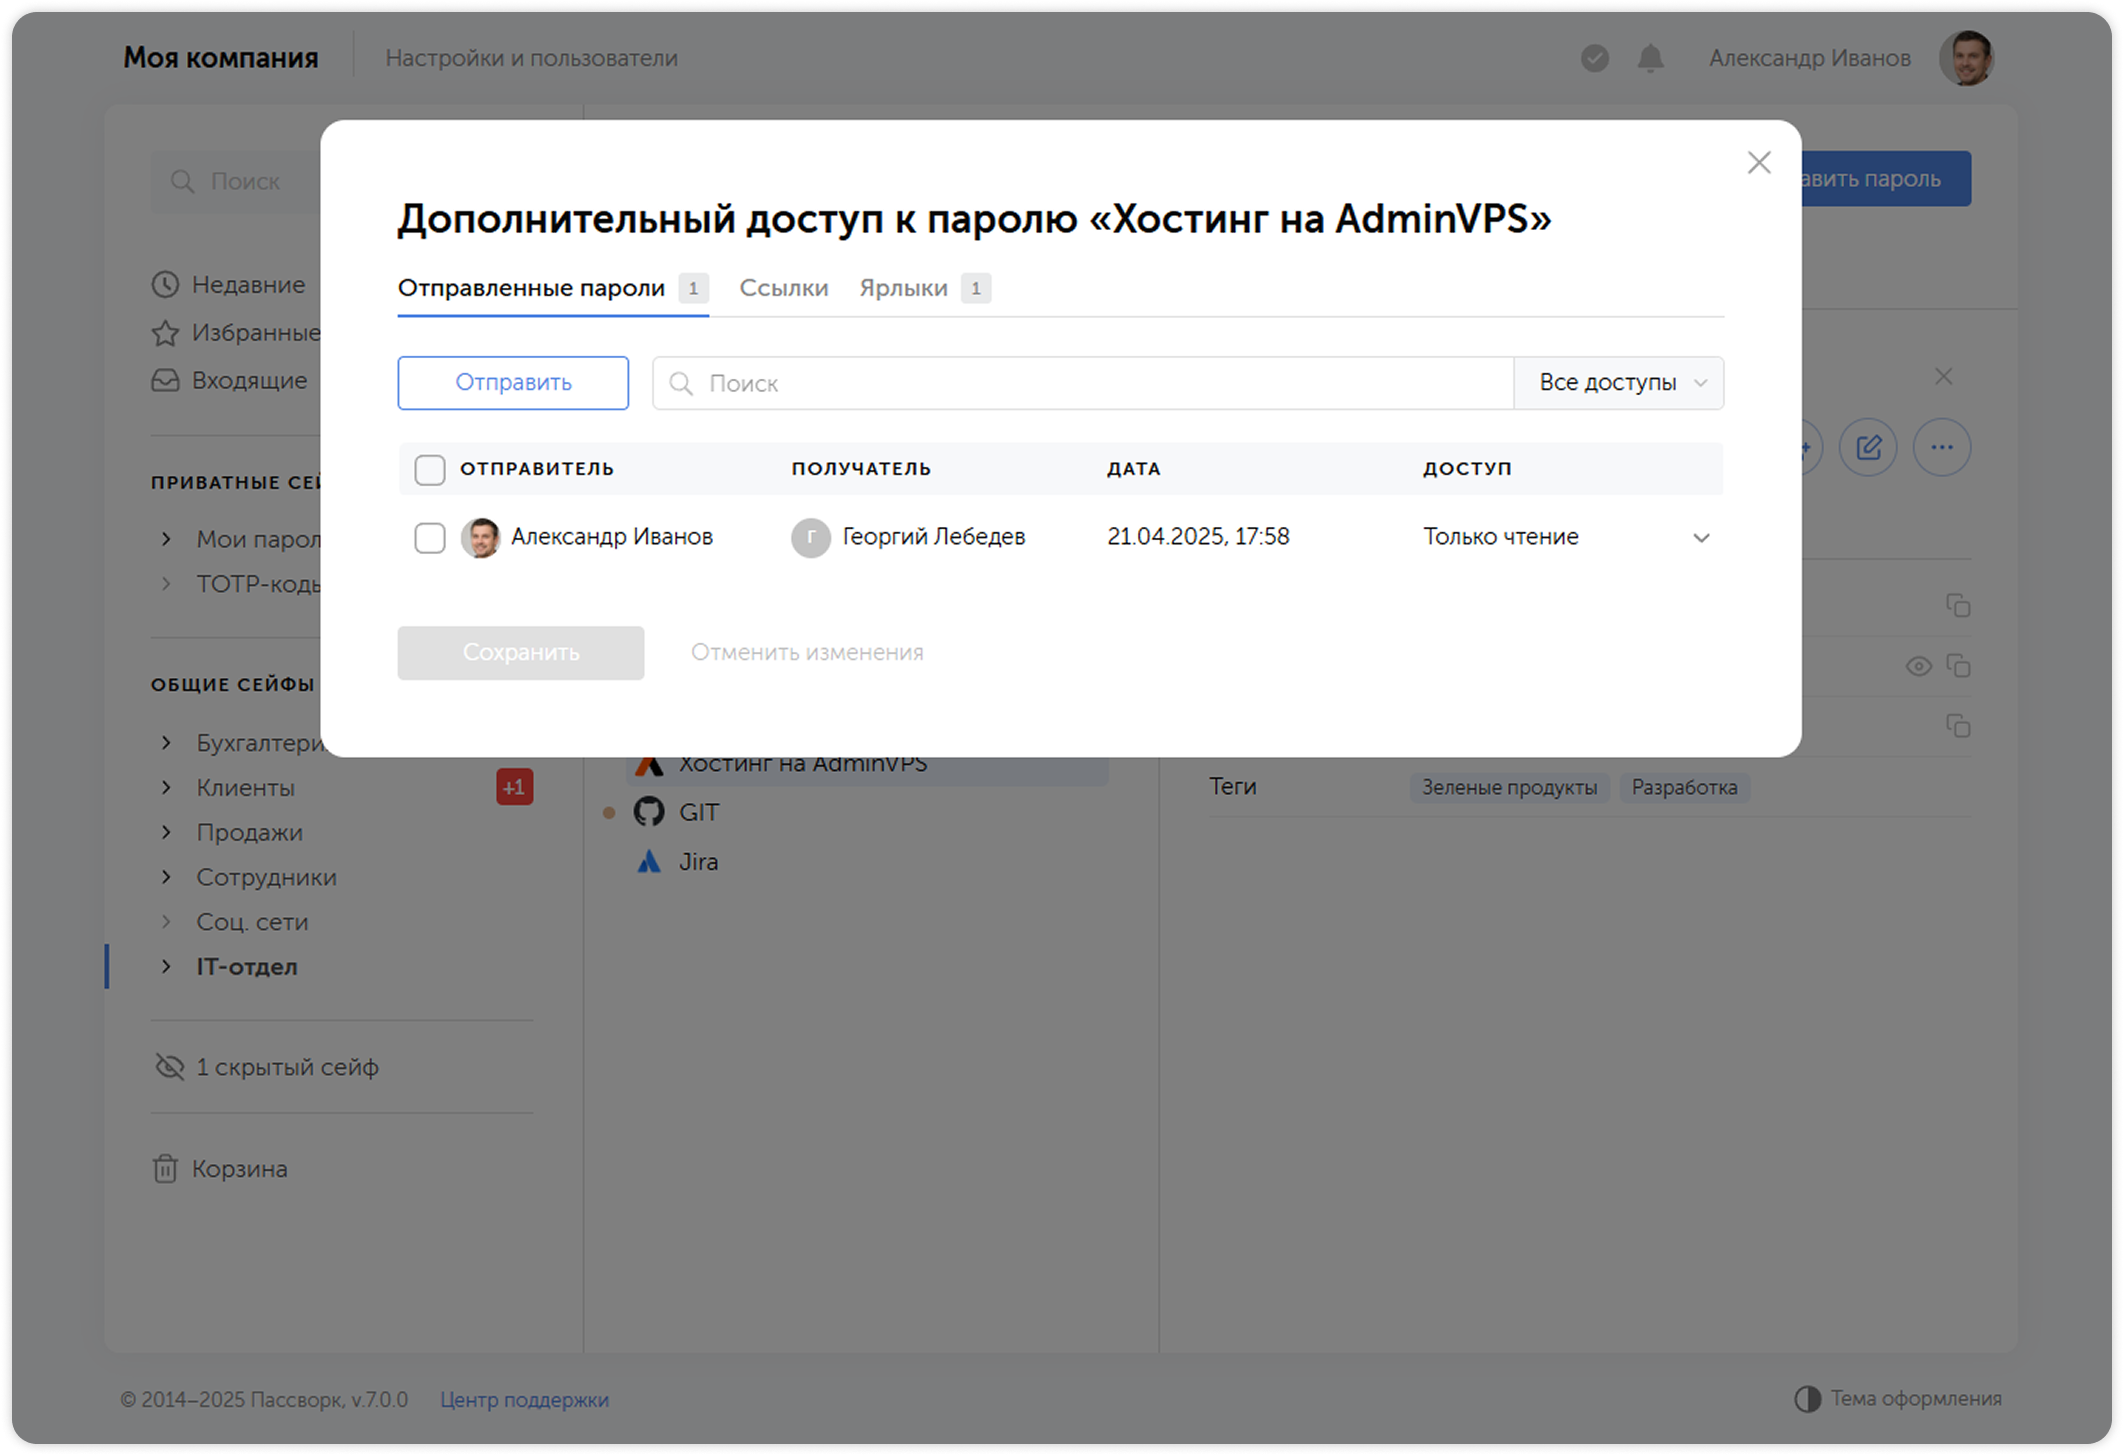Click the +1 badge next to Клиенты
Image resolution: width=2124 pixels, height=1456 pixels.
(515, 788)
